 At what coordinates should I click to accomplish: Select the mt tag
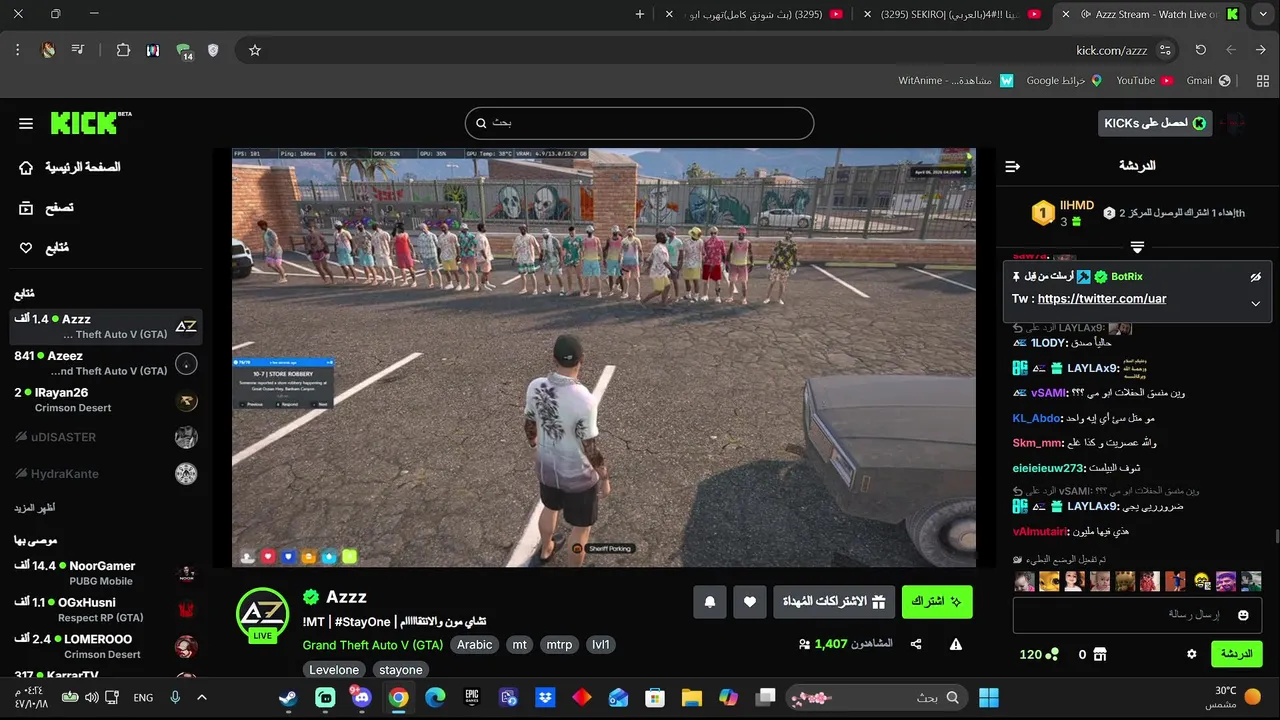(x=520, y=645)
